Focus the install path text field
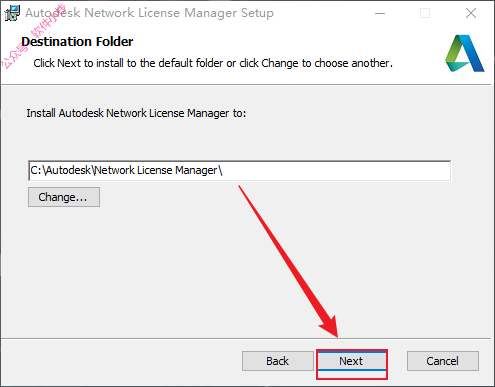Screen dimensions: 495x387 [x=239, y=170]
